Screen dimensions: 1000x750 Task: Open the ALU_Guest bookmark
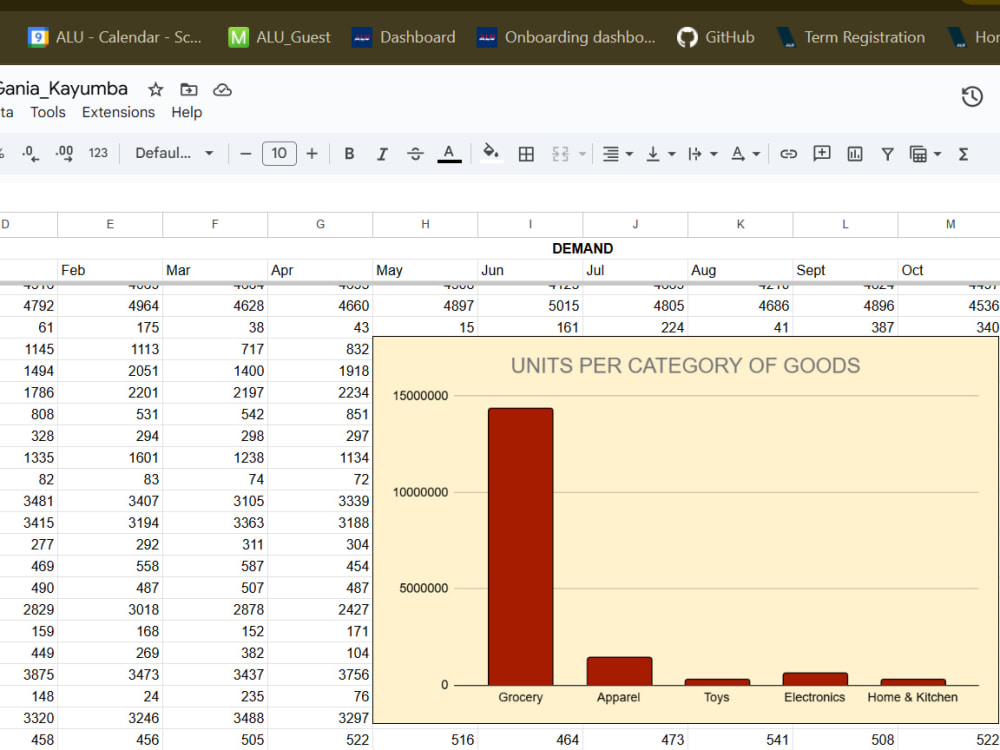[279, 37]
